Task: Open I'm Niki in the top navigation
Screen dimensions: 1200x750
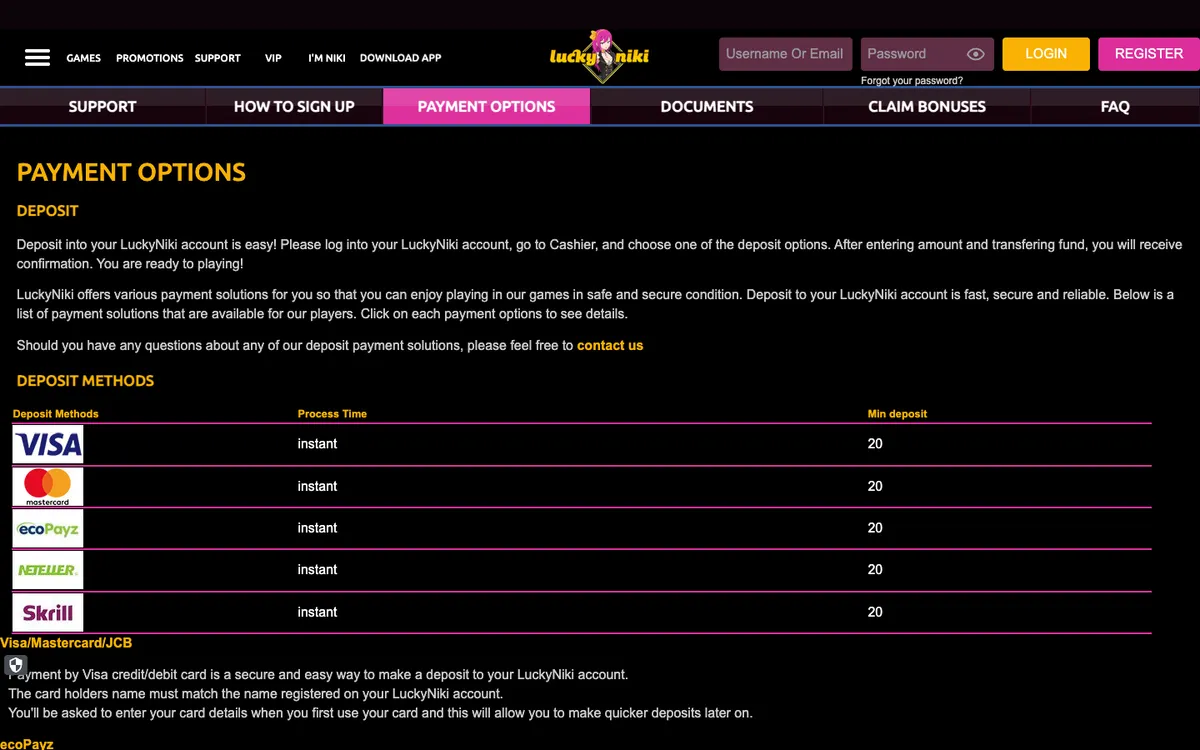Action: click(327, 58)
